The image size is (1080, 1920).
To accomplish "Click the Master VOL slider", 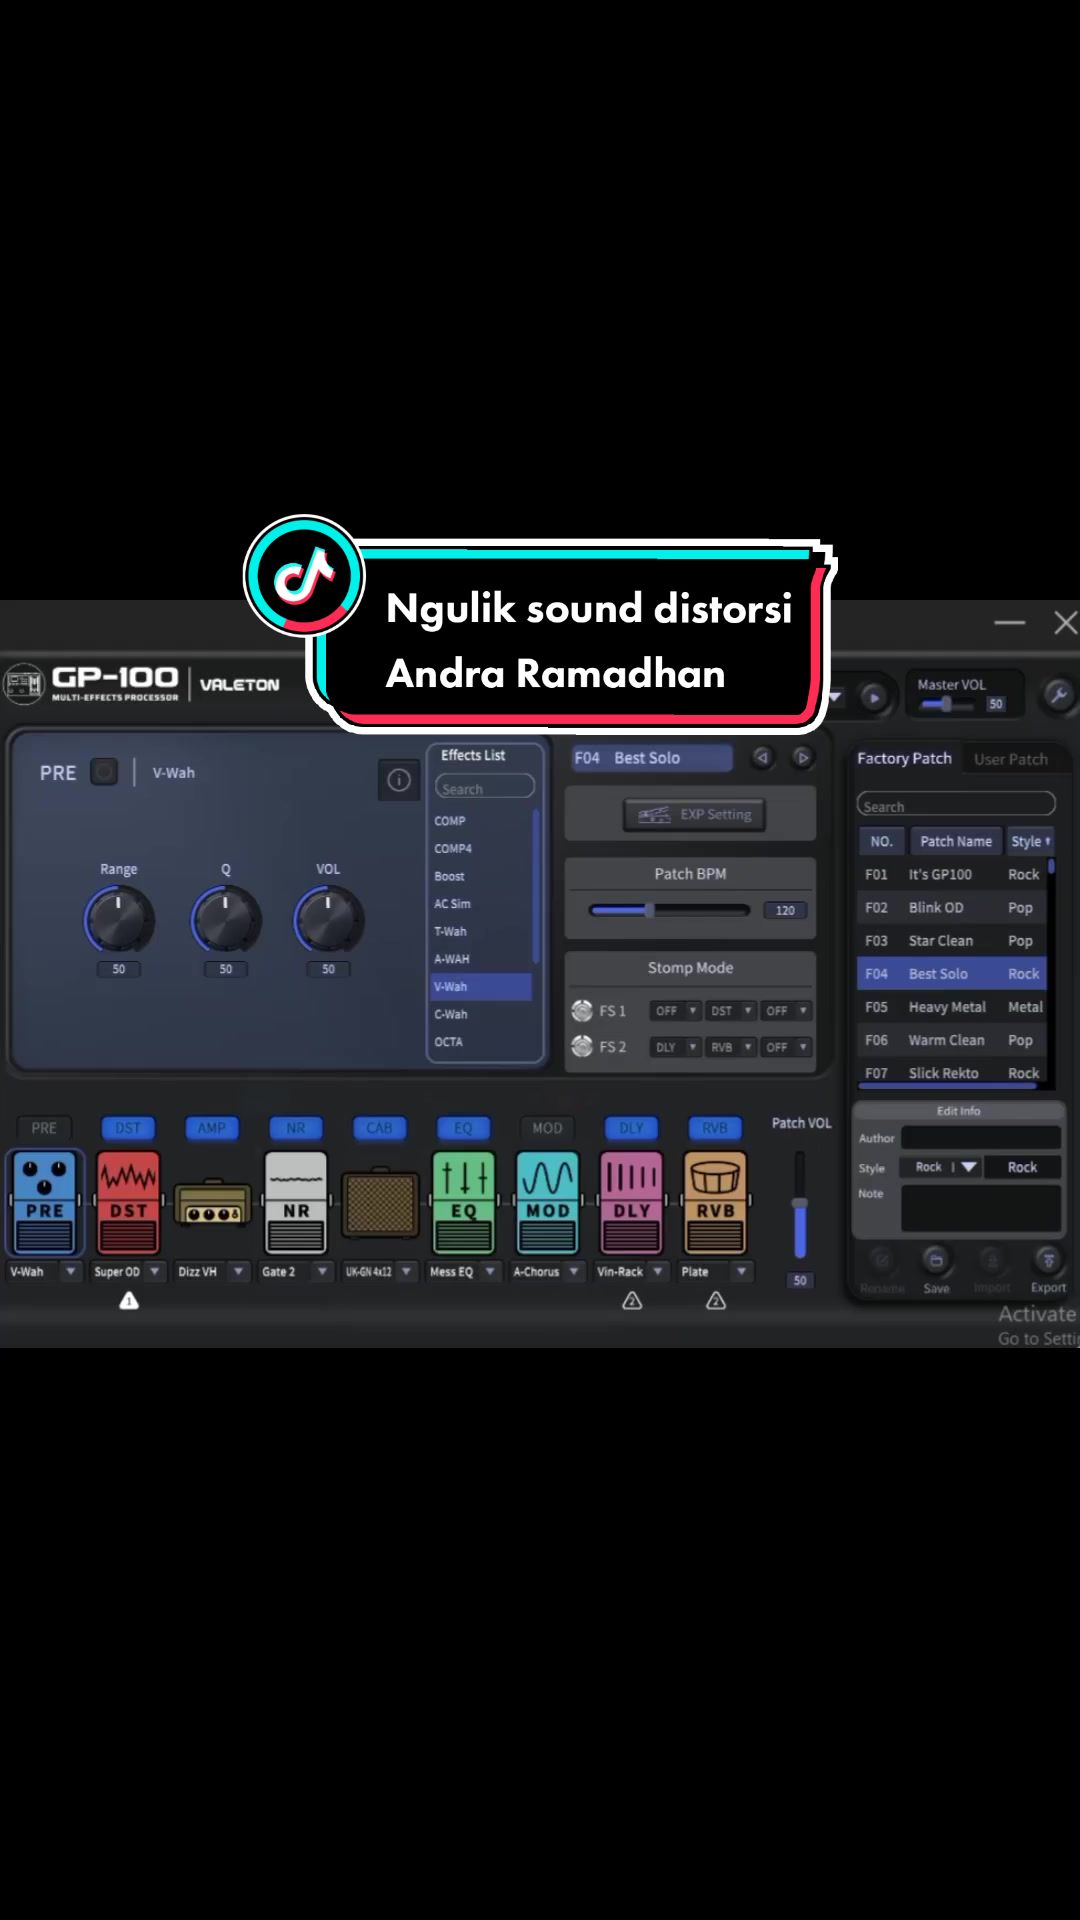I will coord(945,704).
